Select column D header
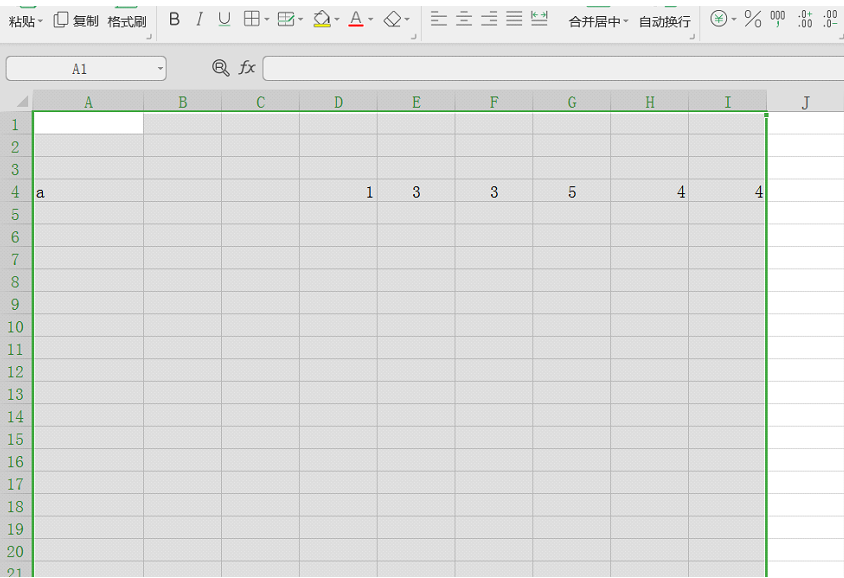Screen dimensions: 844x578 pyautogui.click(x=338, y=102)
